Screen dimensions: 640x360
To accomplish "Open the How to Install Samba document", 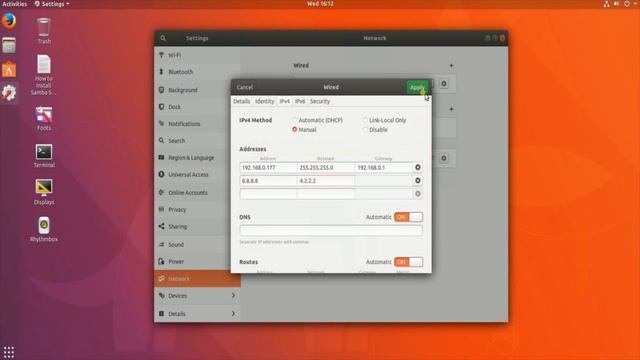I will (x=44, y=75).
